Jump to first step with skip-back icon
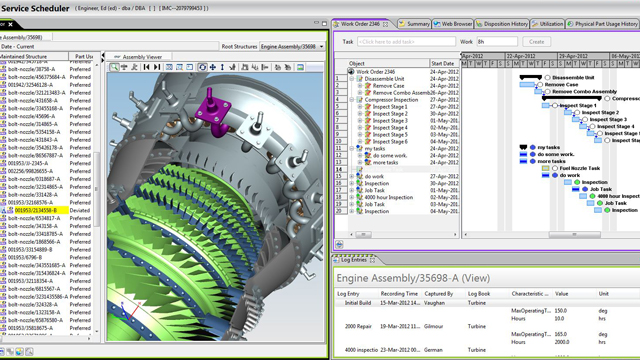 (x=147, y=67)
